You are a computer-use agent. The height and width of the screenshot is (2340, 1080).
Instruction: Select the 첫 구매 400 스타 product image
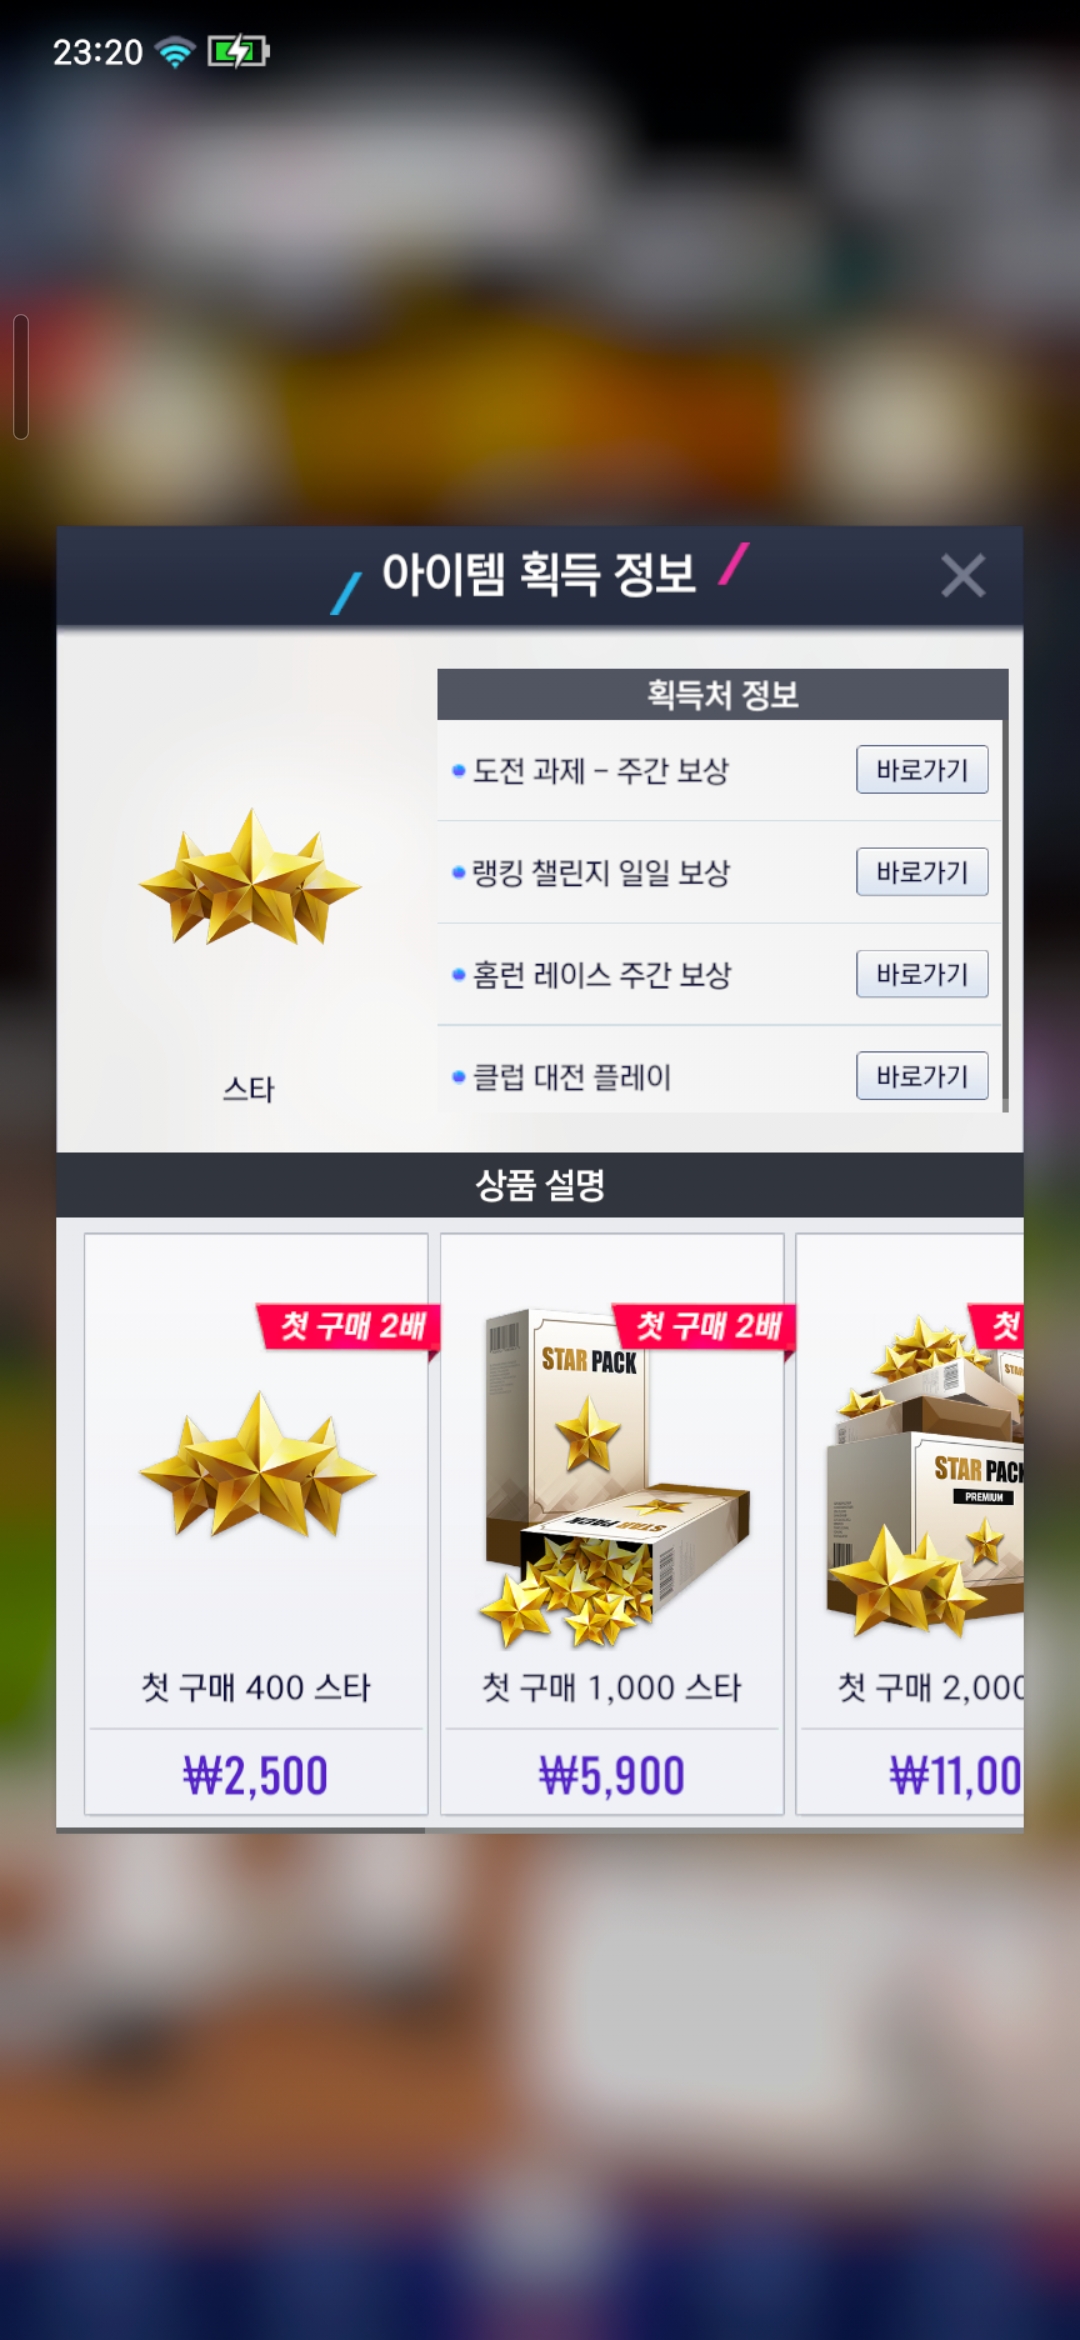tap(258, 1465)
